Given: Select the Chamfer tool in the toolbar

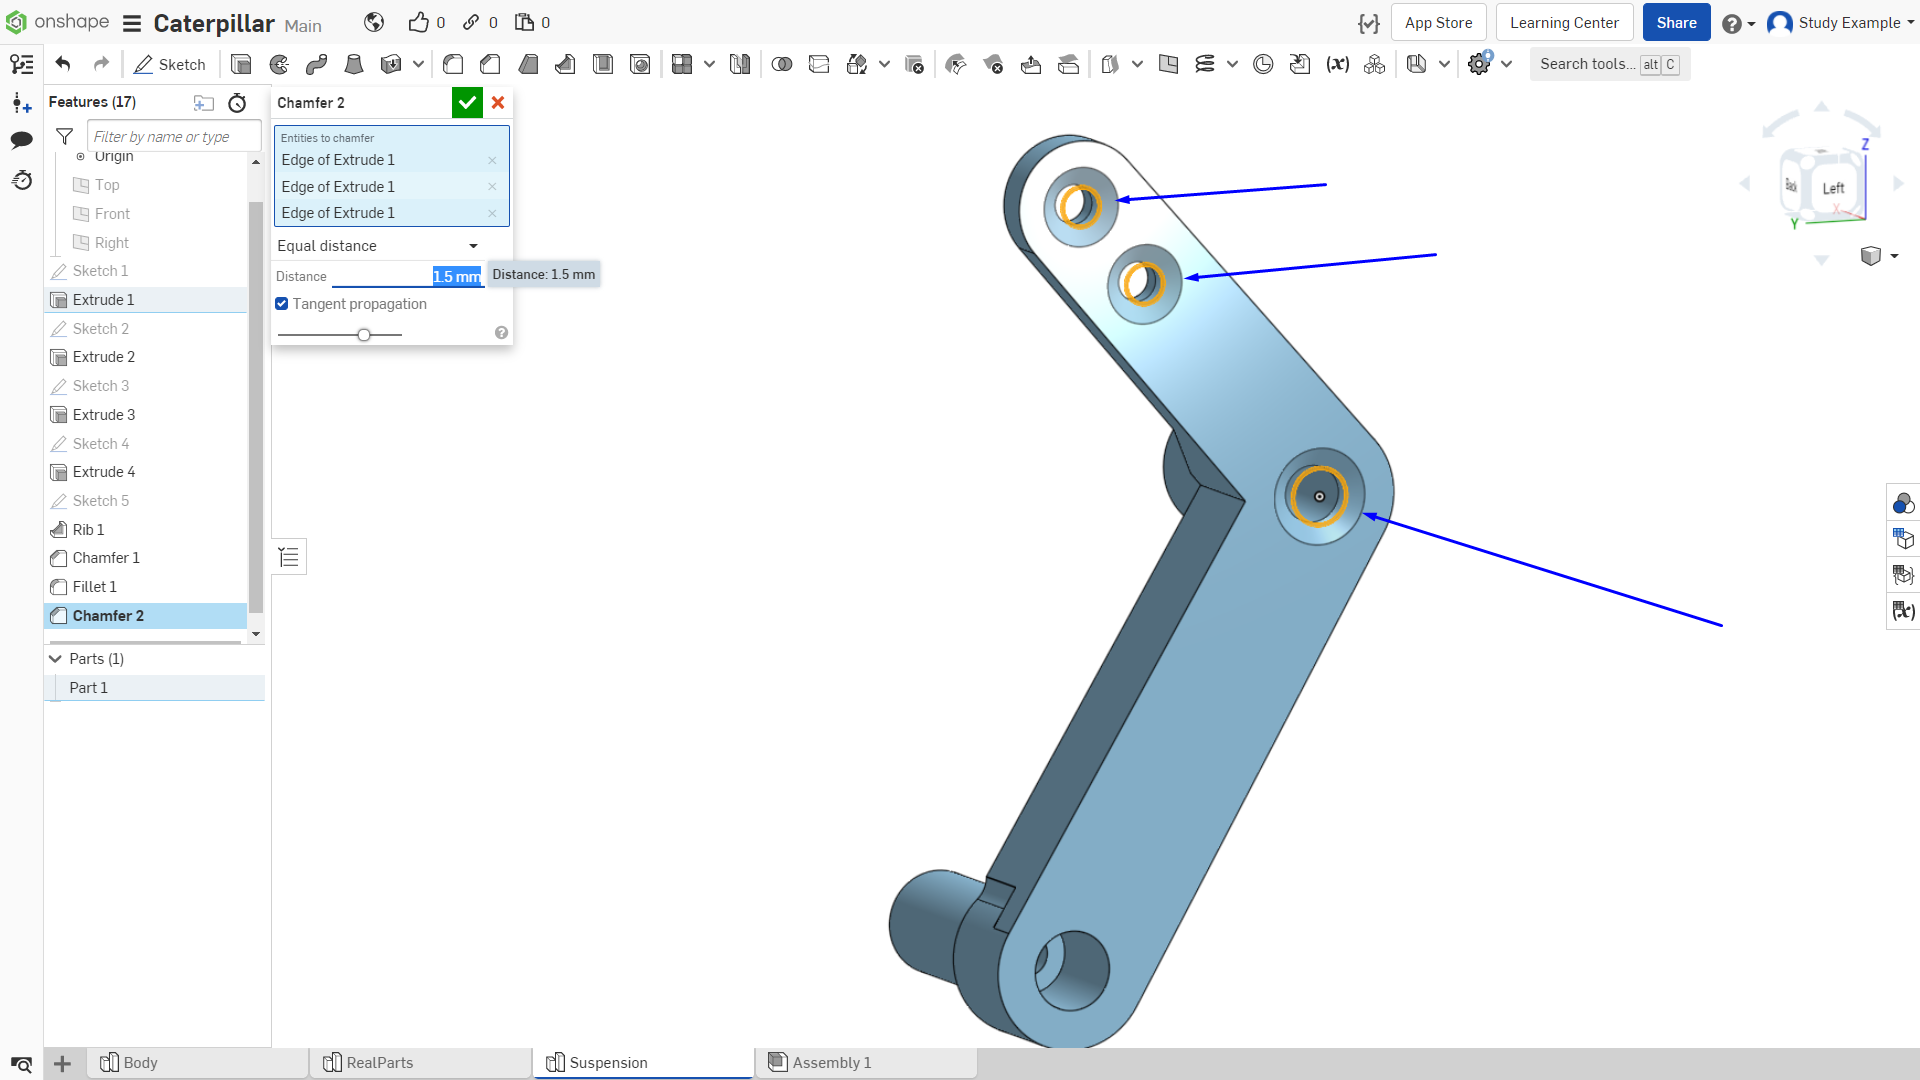Looking at the screenshot, I should click(x=490, y=64).
